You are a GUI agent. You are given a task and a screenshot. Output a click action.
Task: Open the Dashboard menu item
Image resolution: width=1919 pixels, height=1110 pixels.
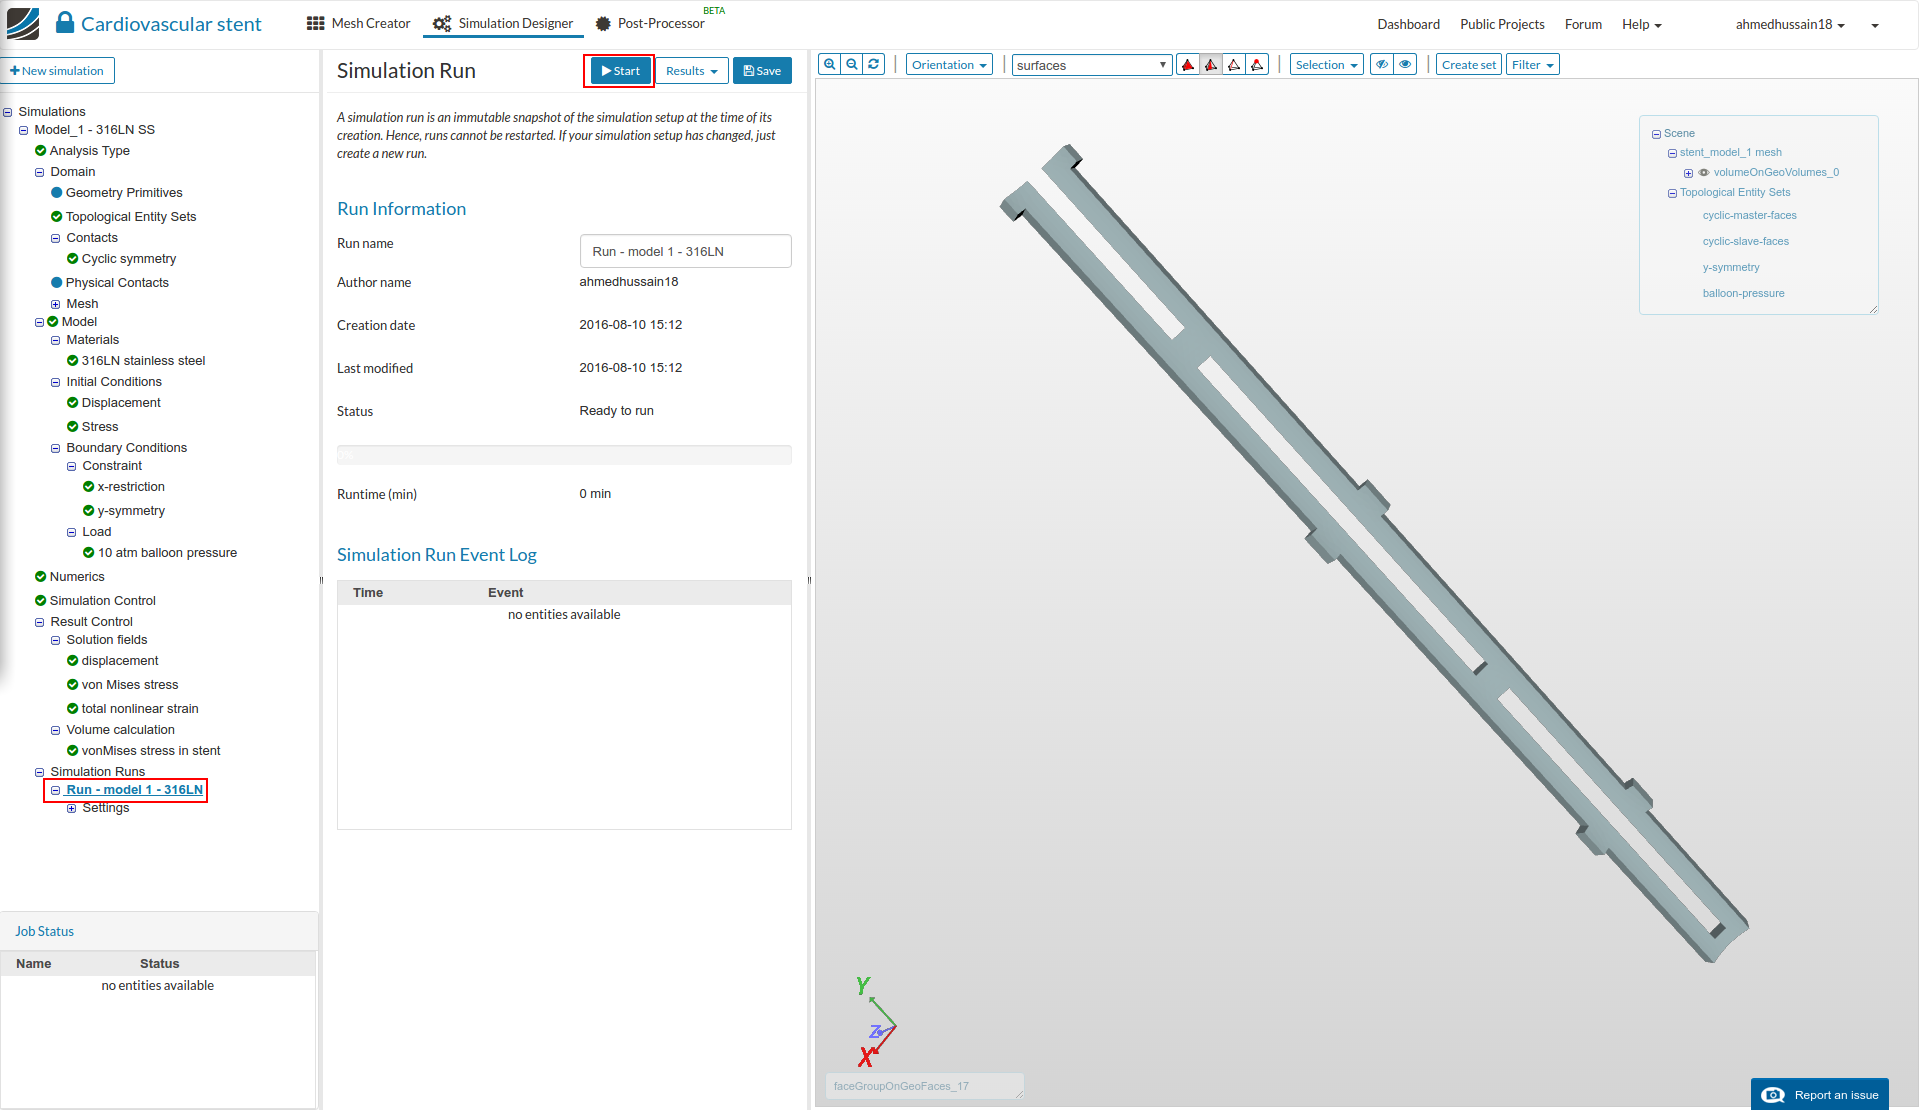1408,24
